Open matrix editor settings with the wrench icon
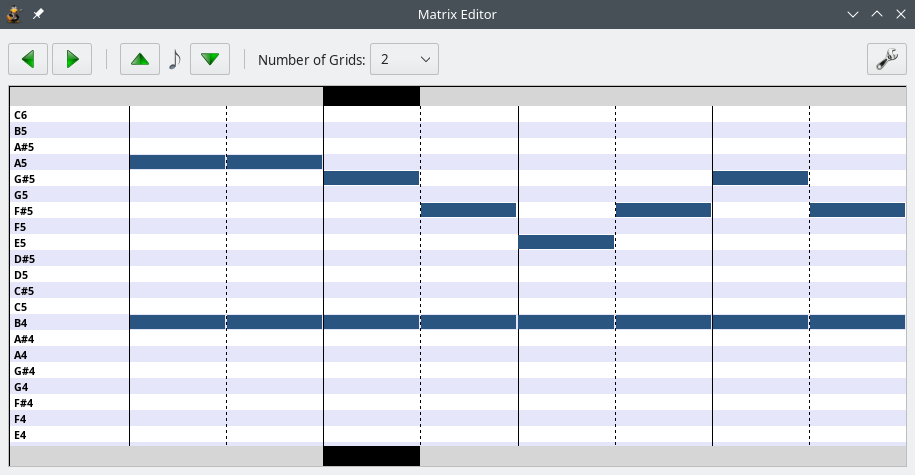 (x=886, y=59)
